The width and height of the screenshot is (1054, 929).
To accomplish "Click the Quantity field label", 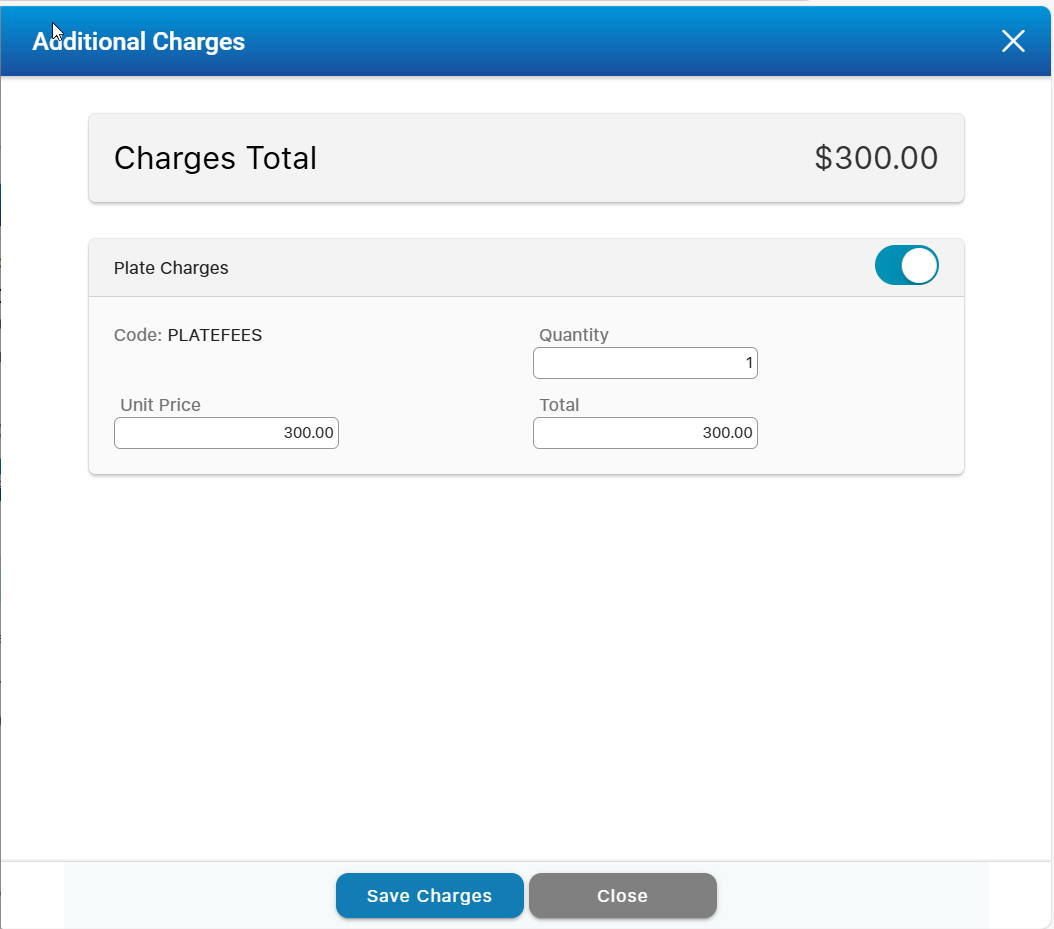I will point(574,335).
